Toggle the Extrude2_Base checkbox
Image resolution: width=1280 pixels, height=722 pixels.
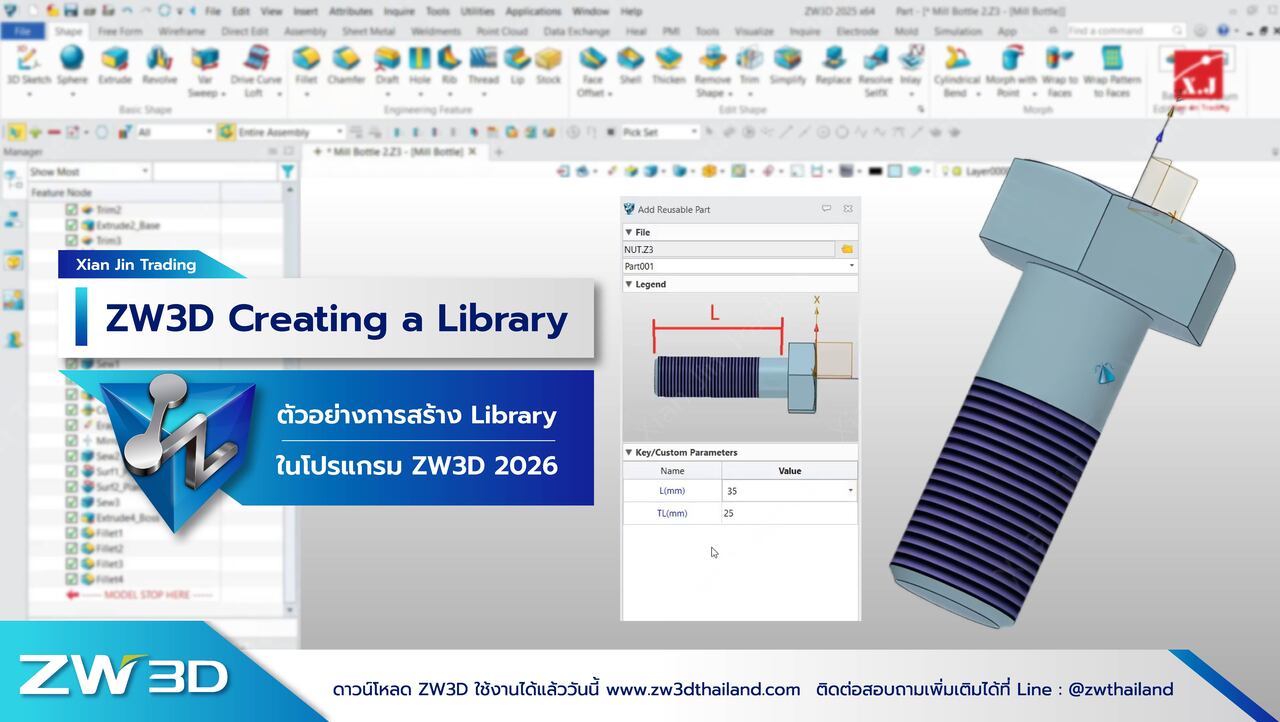tap(71, 225)
